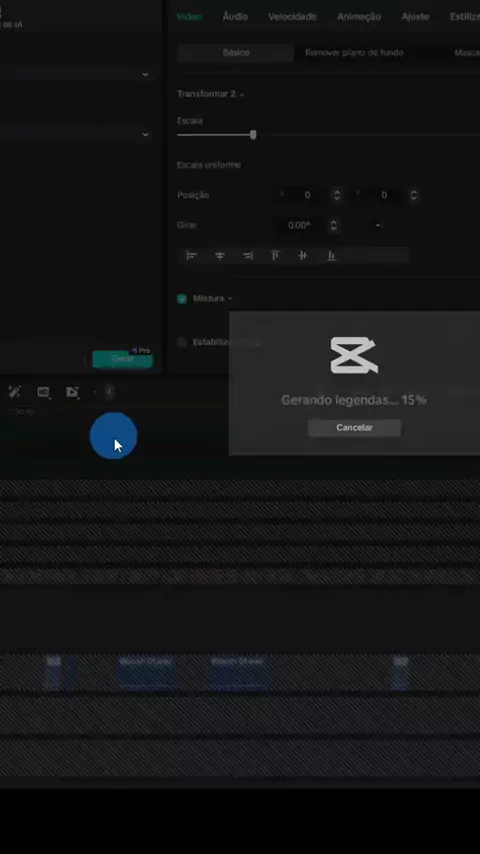
Task: Cancel the caption generation dialog
Action: [354, 428]
